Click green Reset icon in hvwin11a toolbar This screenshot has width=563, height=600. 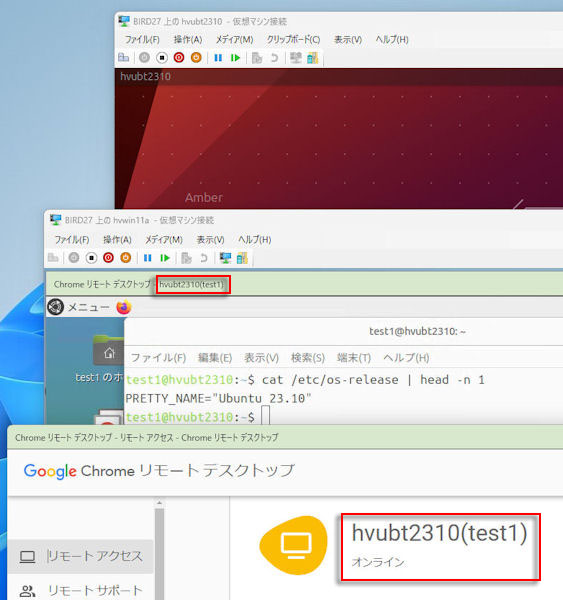coord(165,258)
